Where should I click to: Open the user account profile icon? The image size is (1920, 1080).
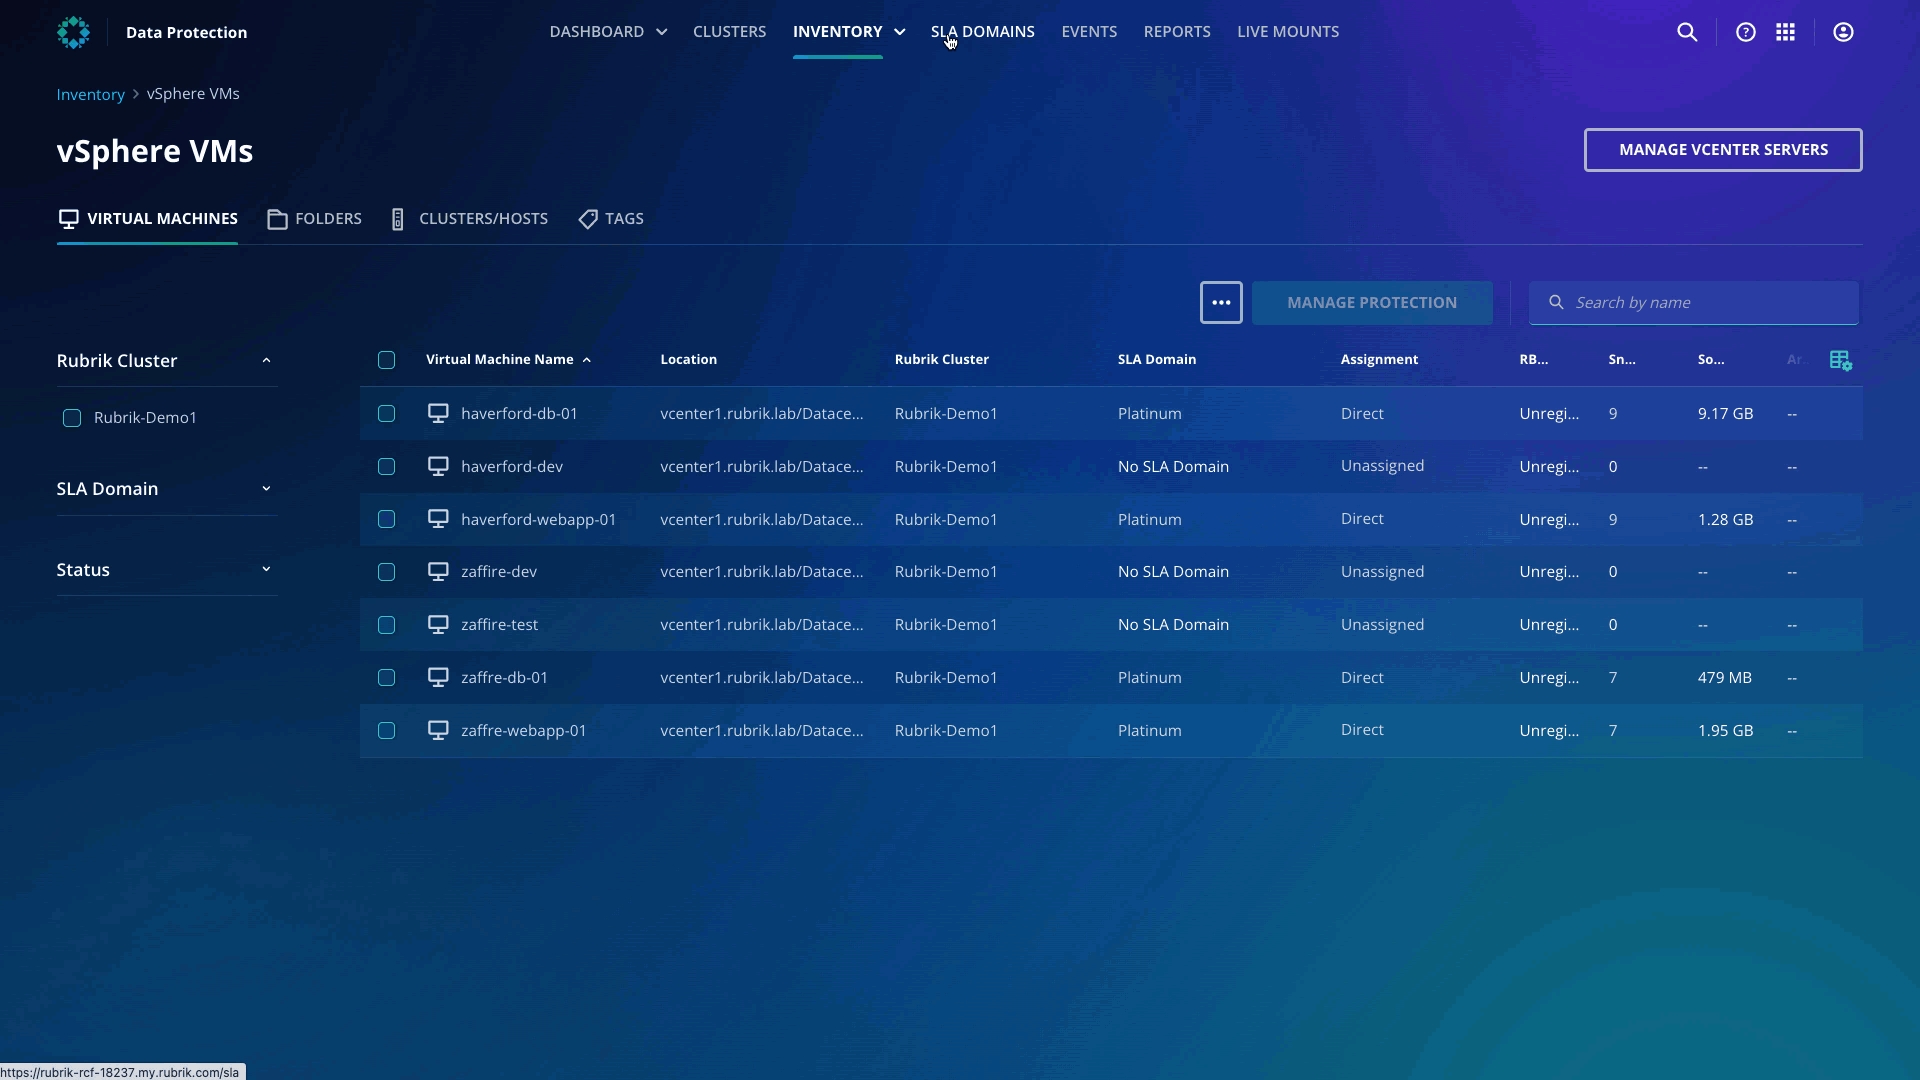click(x=1843, y=32)
